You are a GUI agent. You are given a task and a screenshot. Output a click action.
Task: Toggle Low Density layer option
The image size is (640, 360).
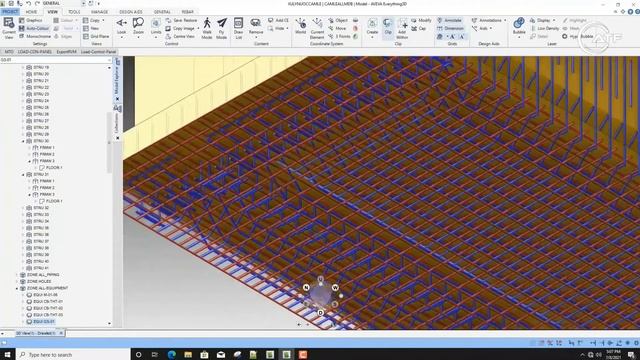(544, 29)
